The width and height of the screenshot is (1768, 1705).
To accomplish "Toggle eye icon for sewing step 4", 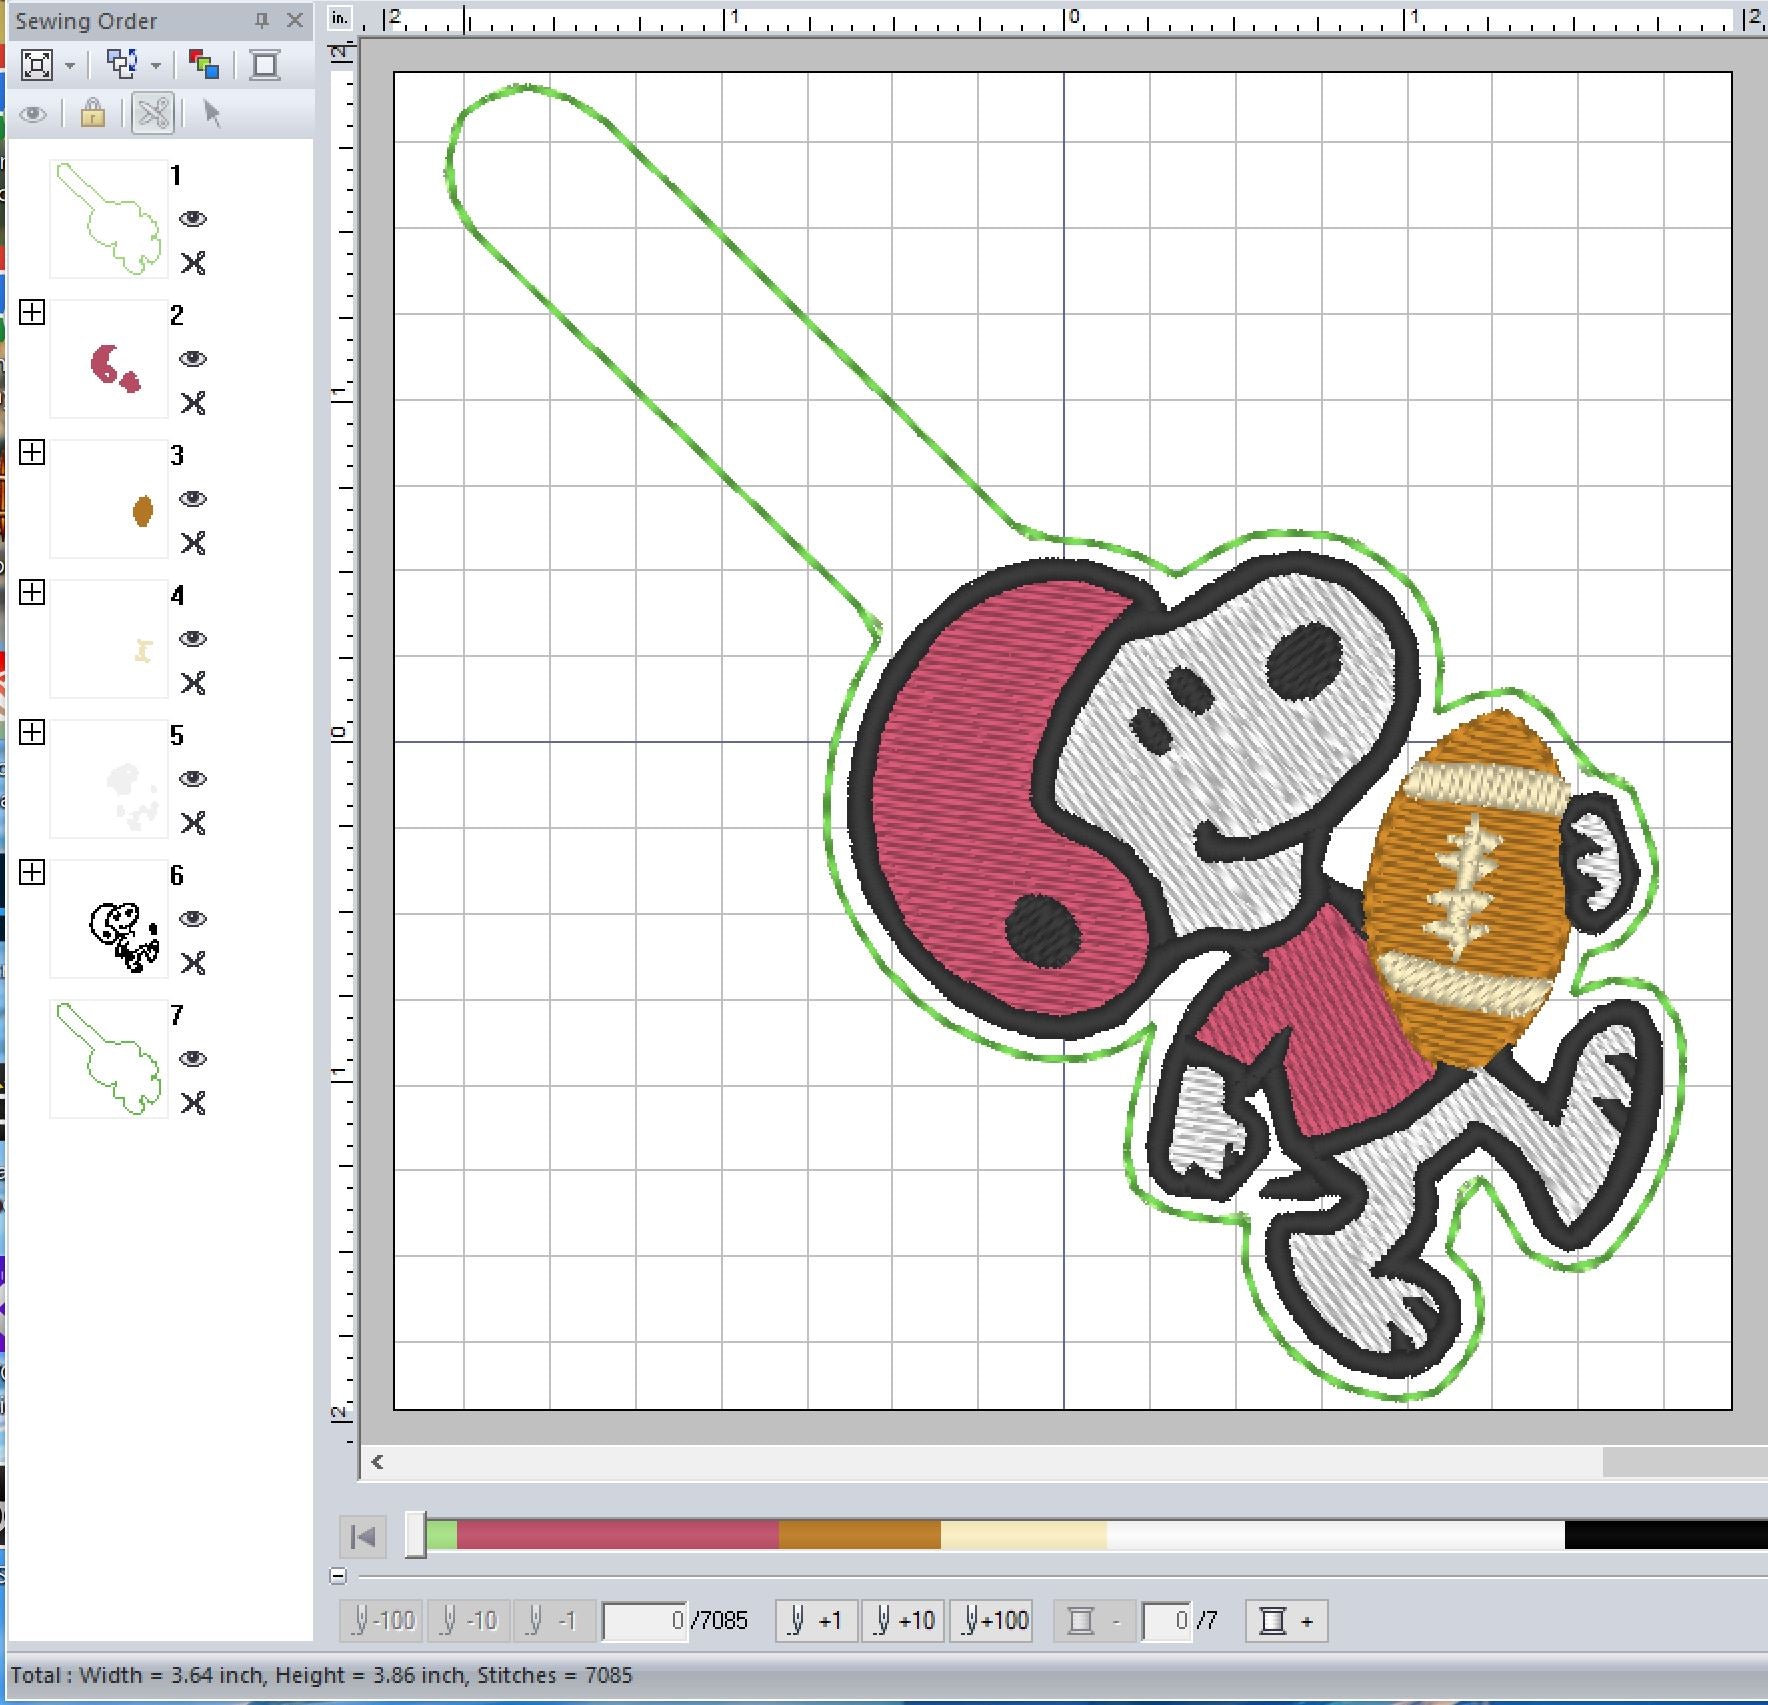I will [x=193, y=639].
